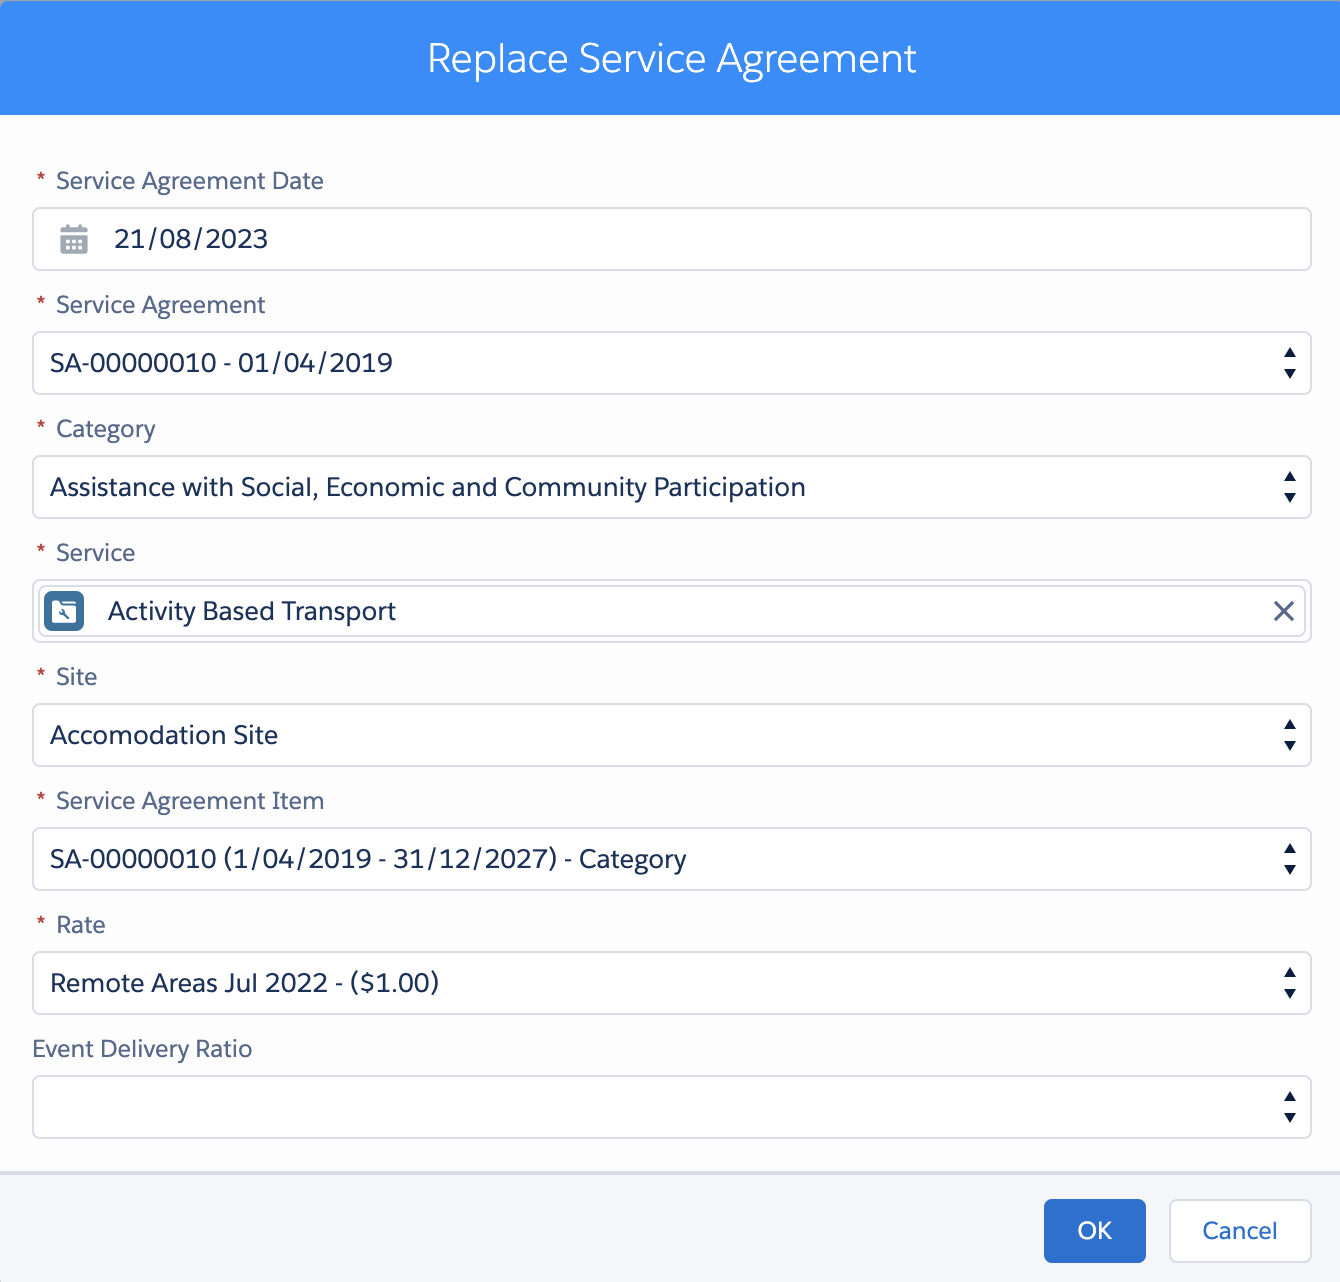Click the Activity Based Transport service icon
Image resolution: width=1340 pixels, height=1282 pixels.
coord(64,611)
